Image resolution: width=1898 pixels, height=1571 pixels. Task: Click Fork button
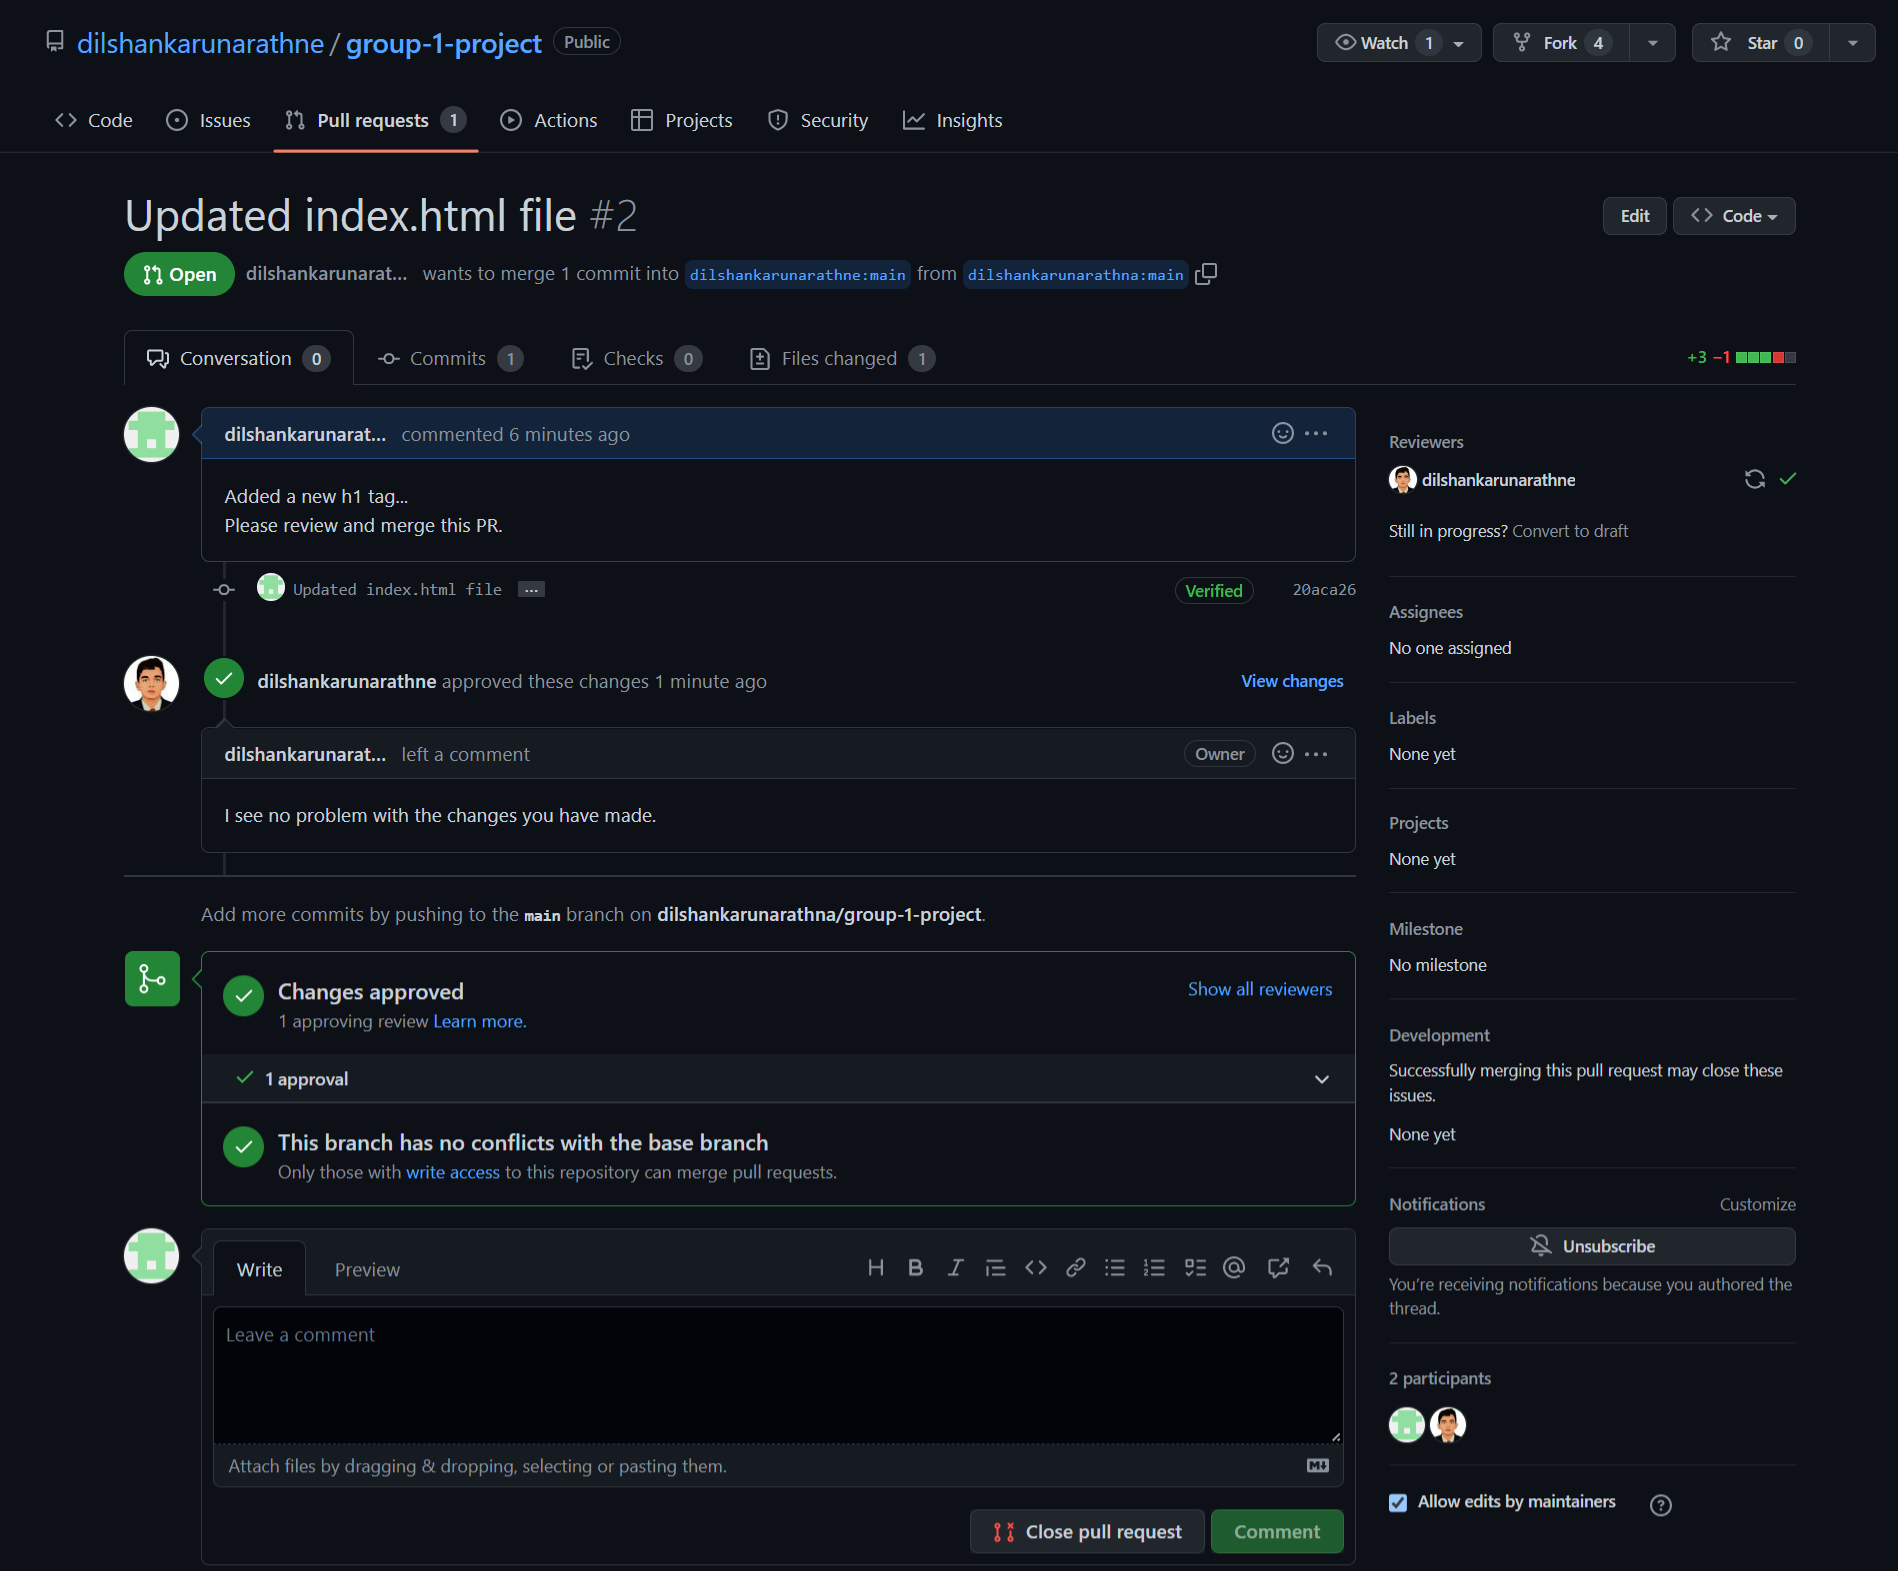coord(1561,43)
